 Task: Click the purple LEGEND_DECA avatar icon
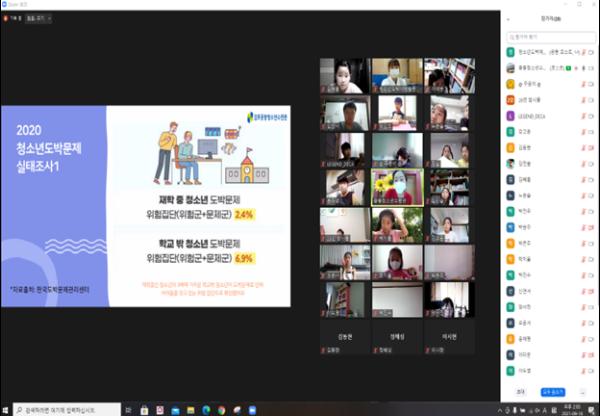click(511, 117)
